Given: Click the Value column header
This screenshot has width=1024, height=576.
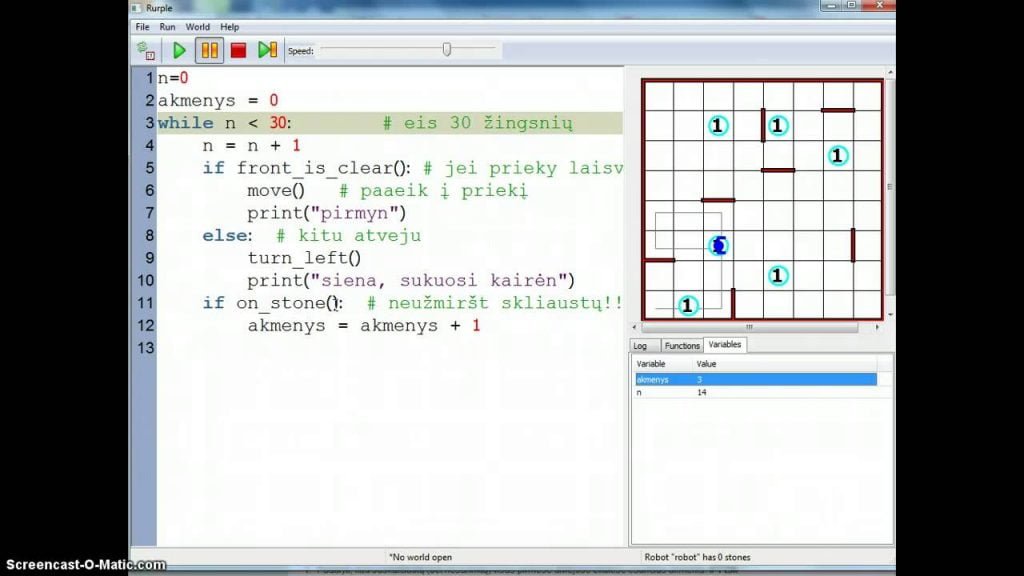Looking at the screenshot, I should tap(784, 364).
